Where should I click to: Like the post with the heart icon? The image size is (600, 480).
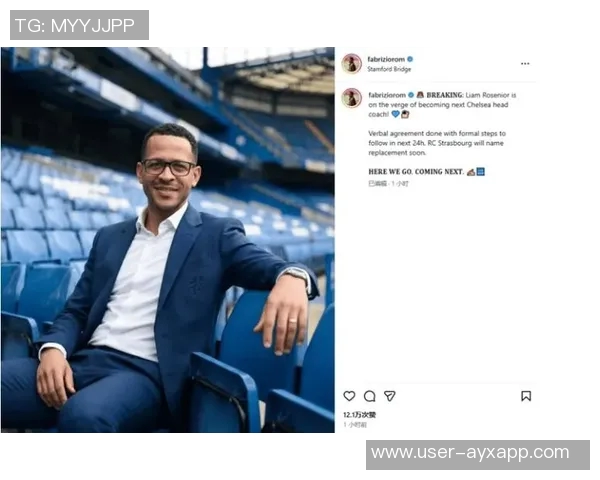coord(349,396)
